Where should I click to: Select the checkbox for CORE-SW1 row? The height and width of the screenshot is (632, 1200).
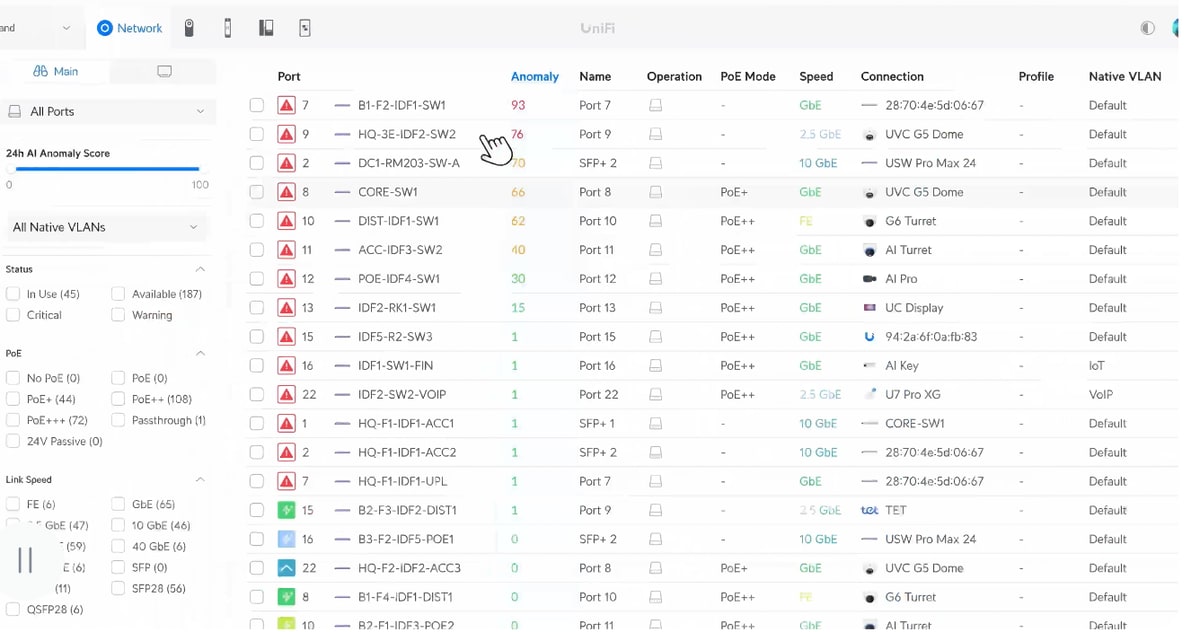pyautogui.click(x=257, y=192)
